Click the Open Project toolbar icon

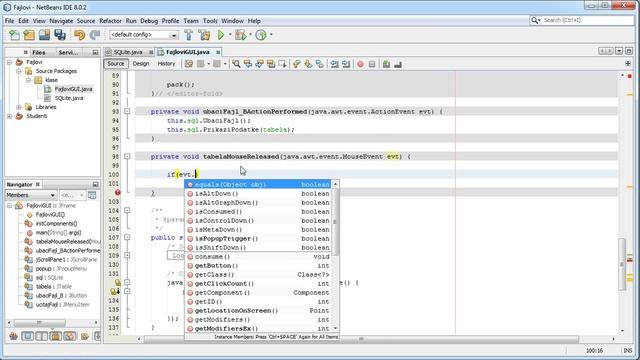[44, 35]
